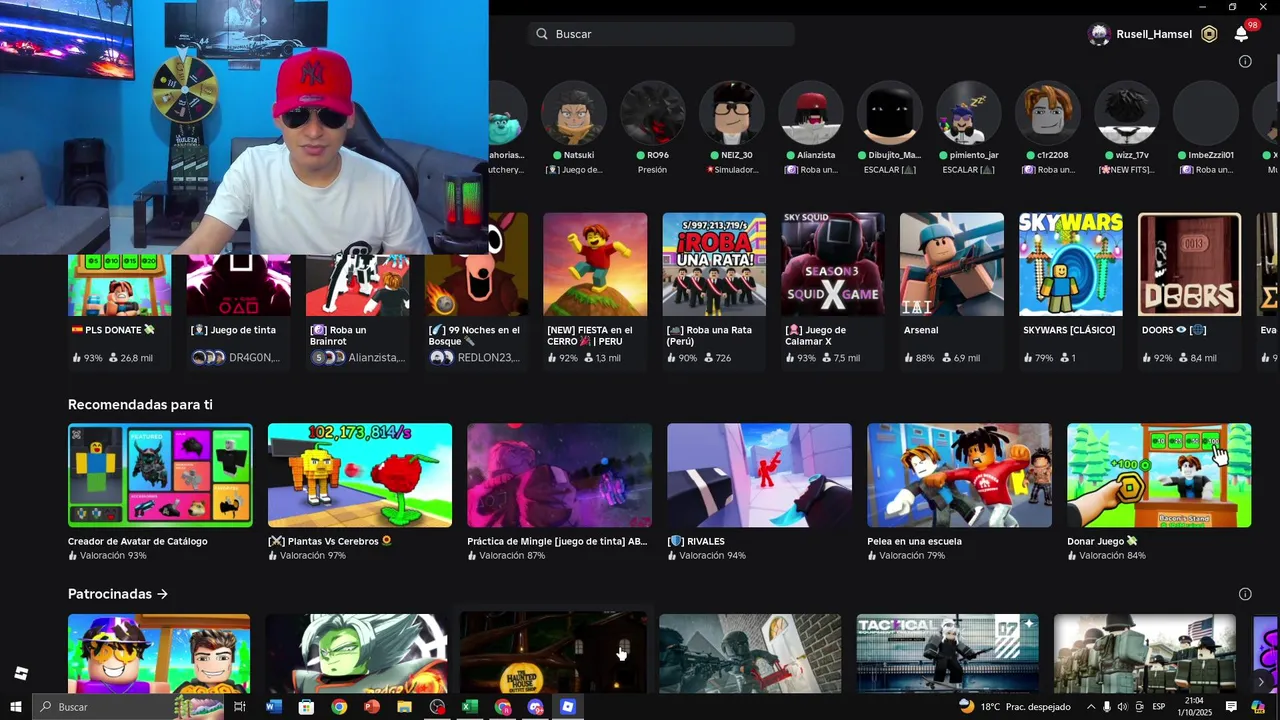Click clock showing 21:04
Viewport: 1280px width, 720px height.
(1194, 701)
